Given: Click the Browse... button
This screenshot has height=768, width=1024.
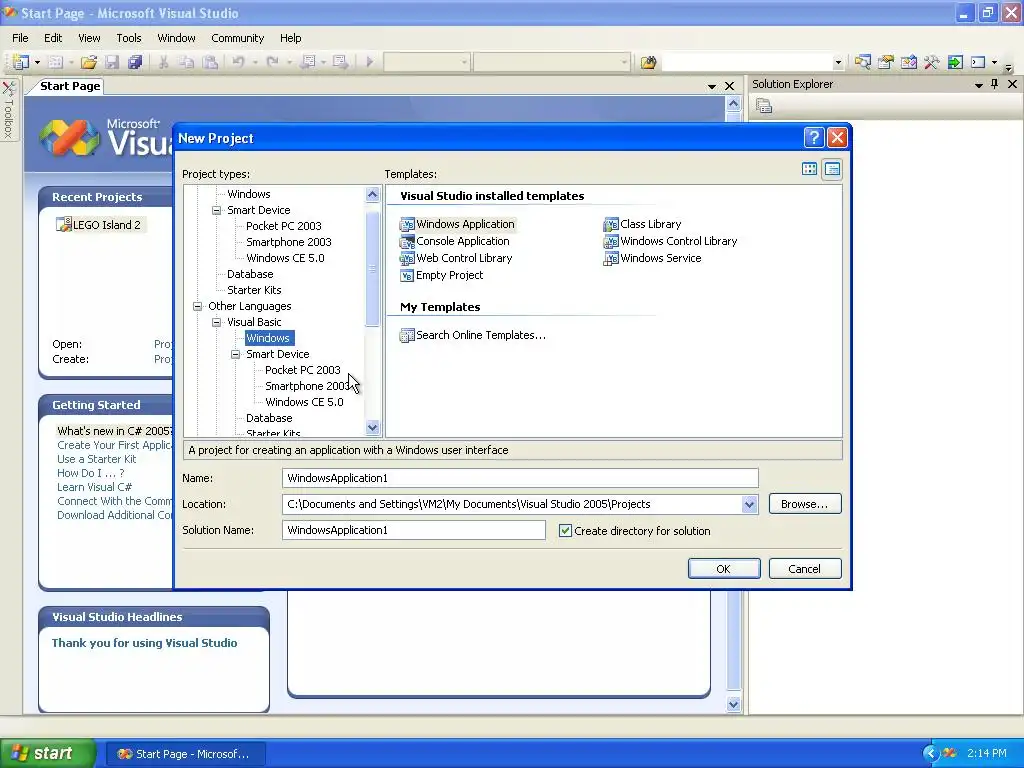Looking at the screenshot, I should (x=805, y=504).
